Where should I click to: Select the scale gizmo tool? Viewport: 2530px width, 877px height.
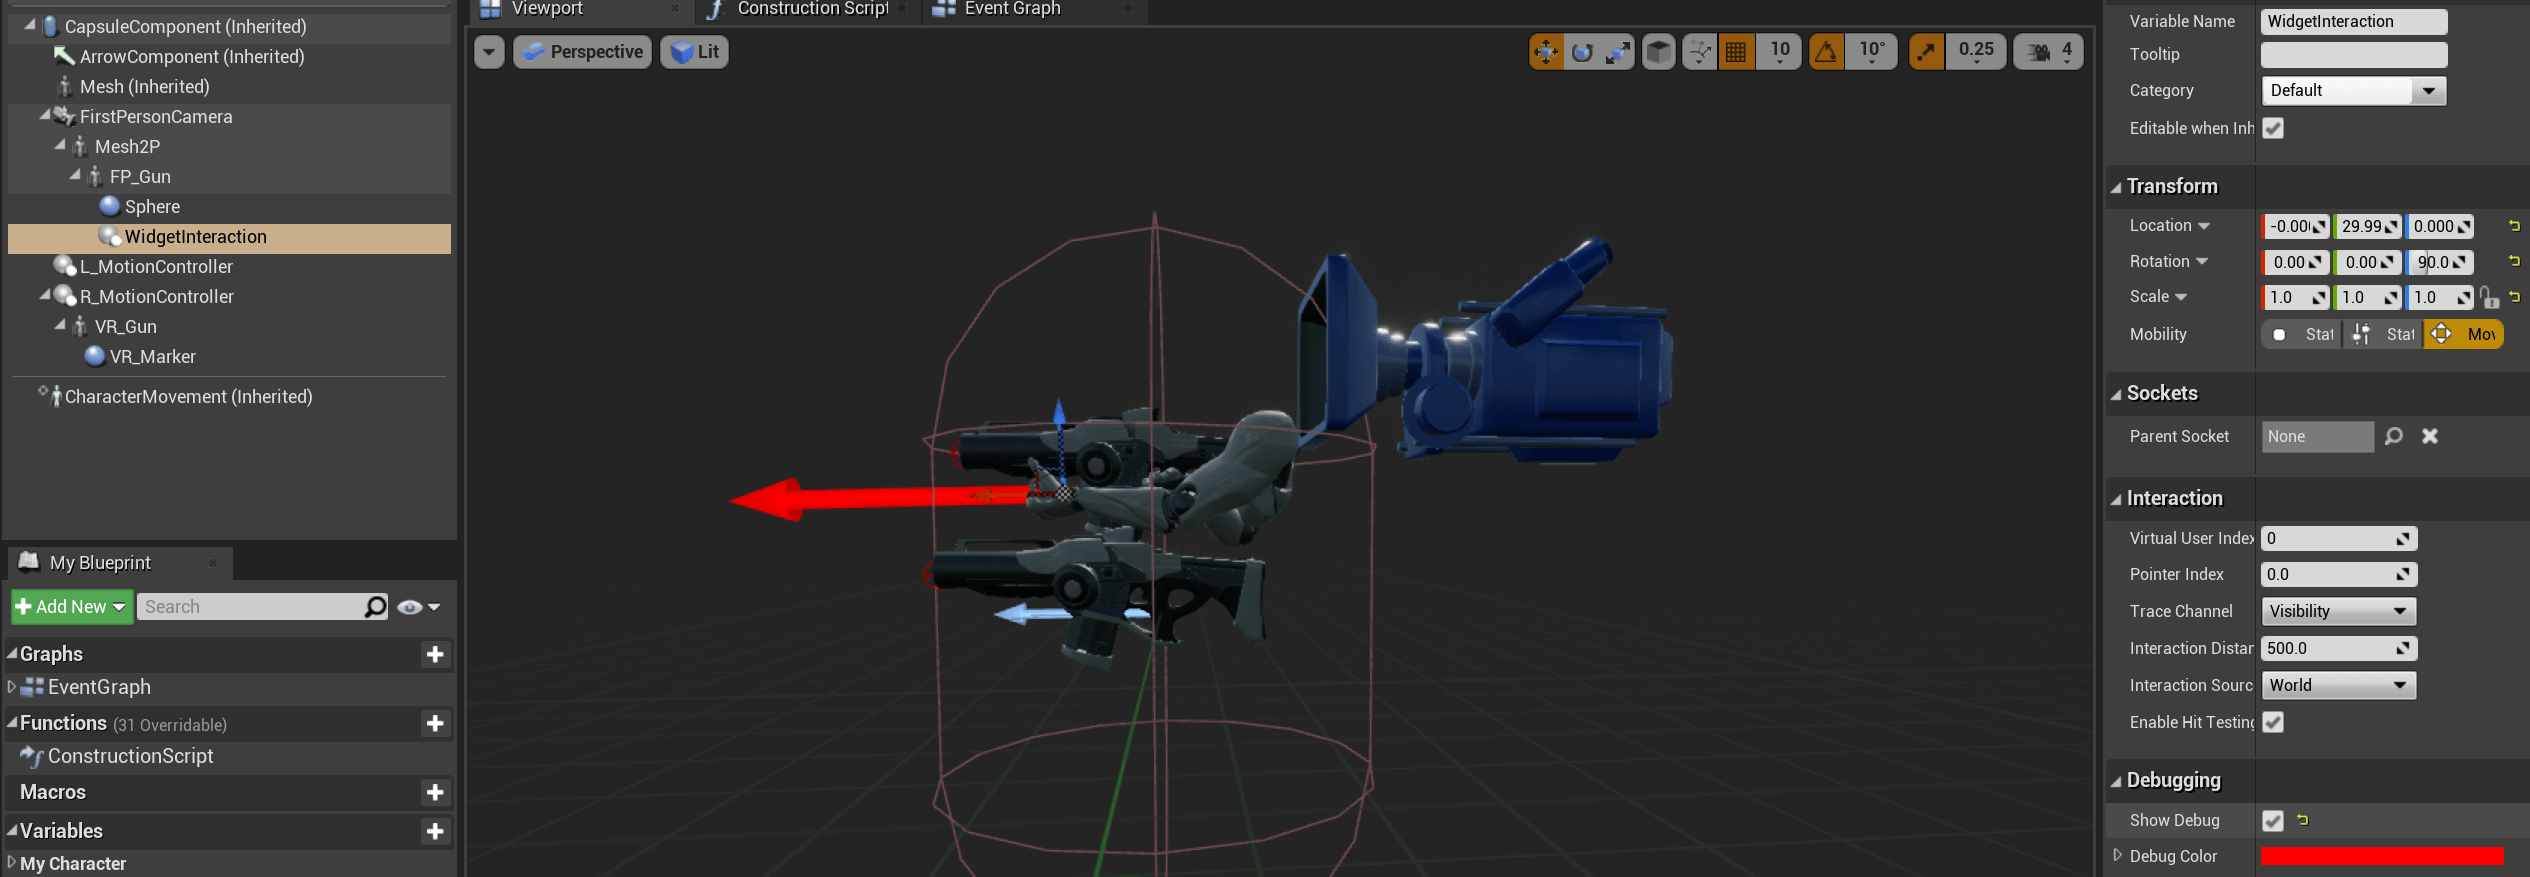(1617, 52)
